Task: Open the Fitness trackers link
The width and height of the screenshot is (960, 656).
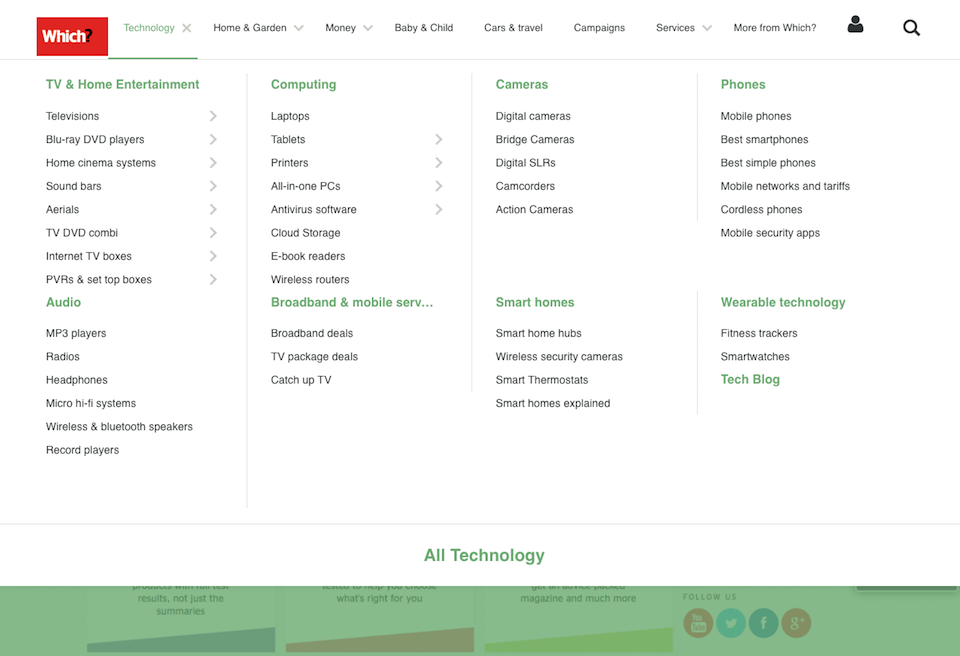Action: click(758, 333)
